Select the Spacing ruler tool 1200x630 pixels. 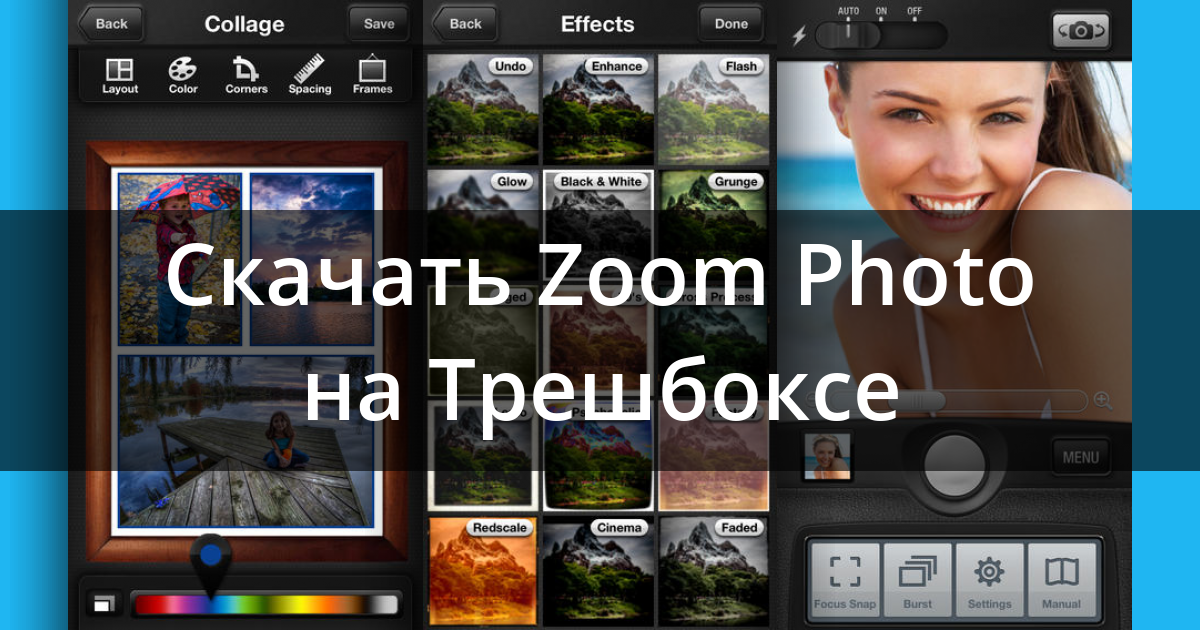coord(310,76)
